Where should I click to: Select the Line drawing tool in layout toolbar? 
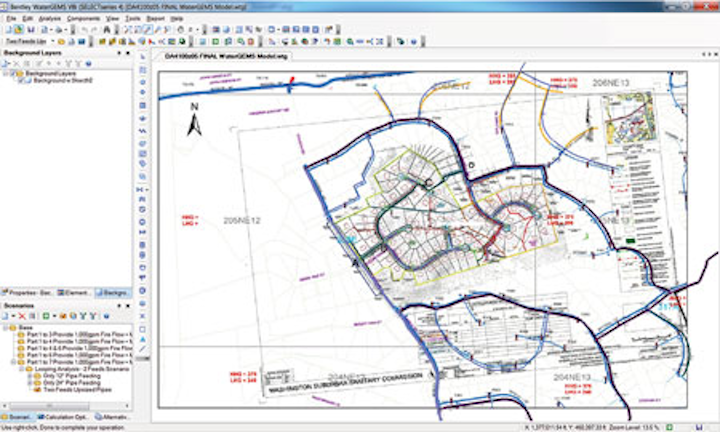tap(143, 349)
